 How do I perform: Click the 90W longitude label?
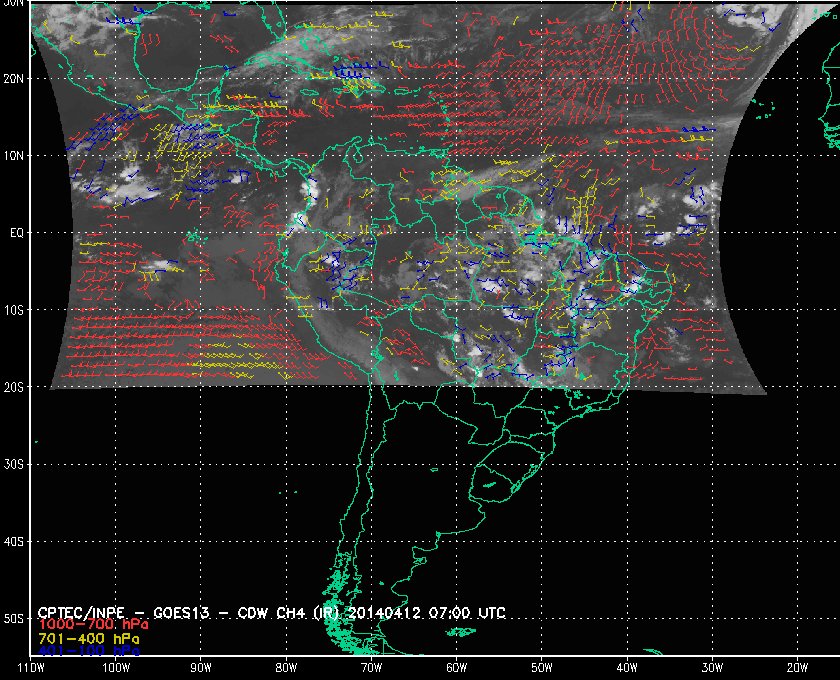(x=201, y=668)
